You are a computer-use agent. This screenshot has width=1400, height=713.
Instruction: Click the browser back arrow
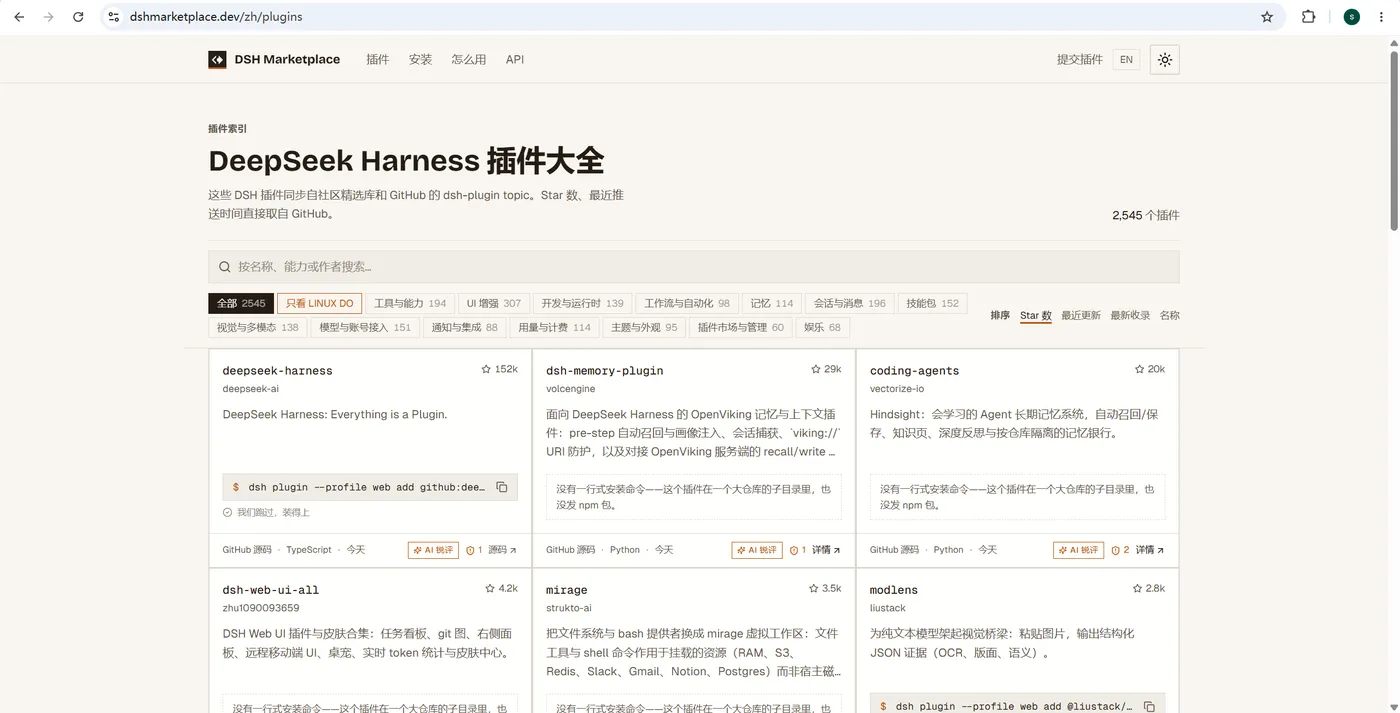(x=19, y=17)
